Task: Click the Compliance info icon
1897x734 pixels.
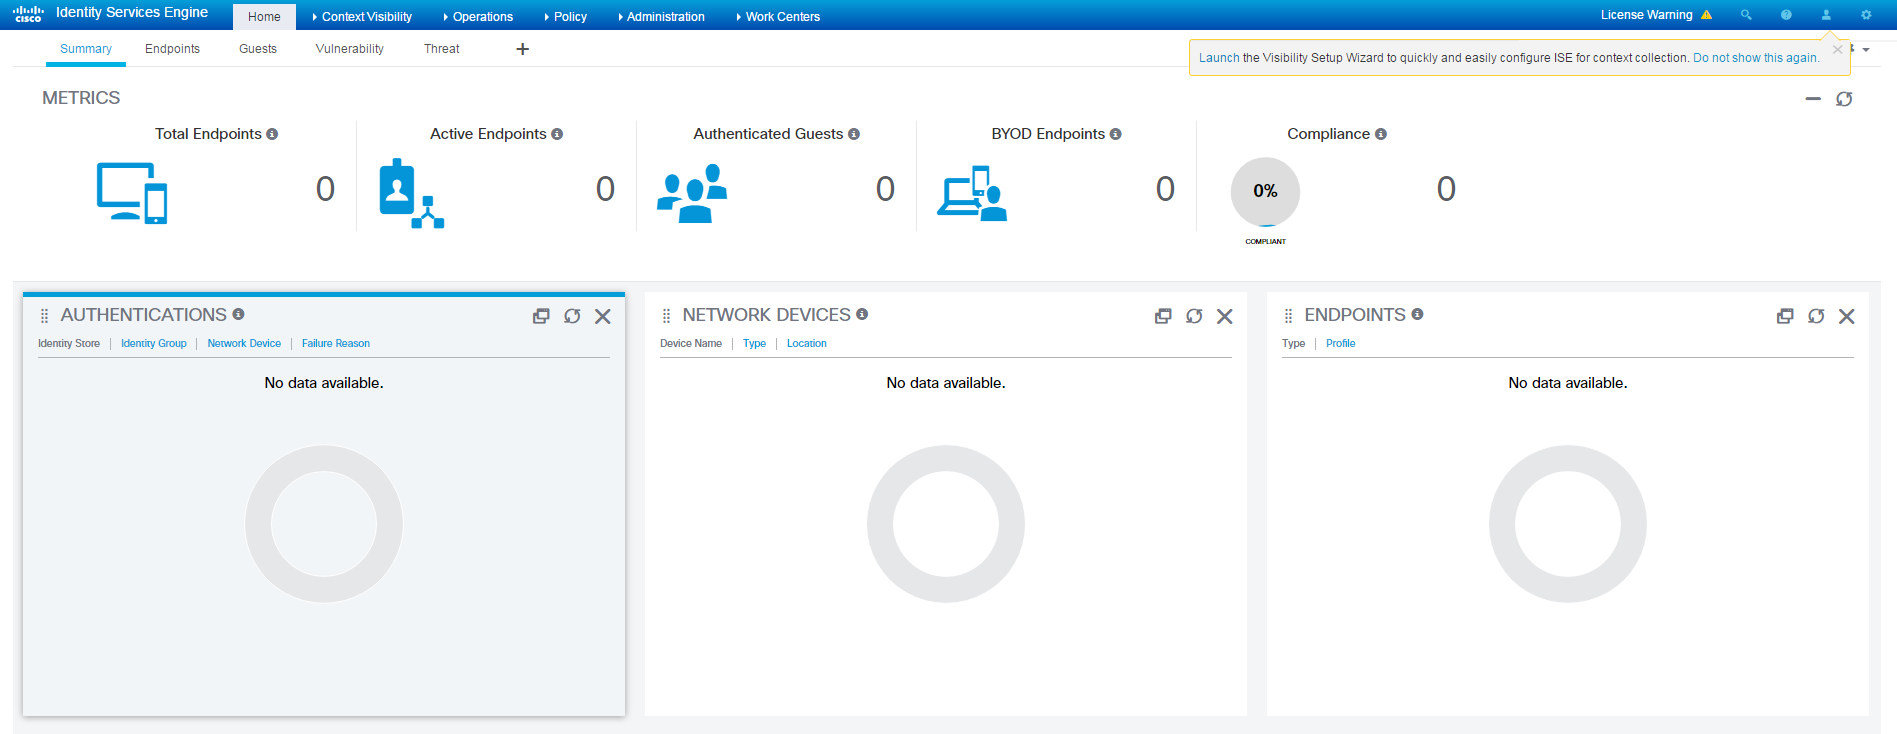Action: pos(1381,134)
